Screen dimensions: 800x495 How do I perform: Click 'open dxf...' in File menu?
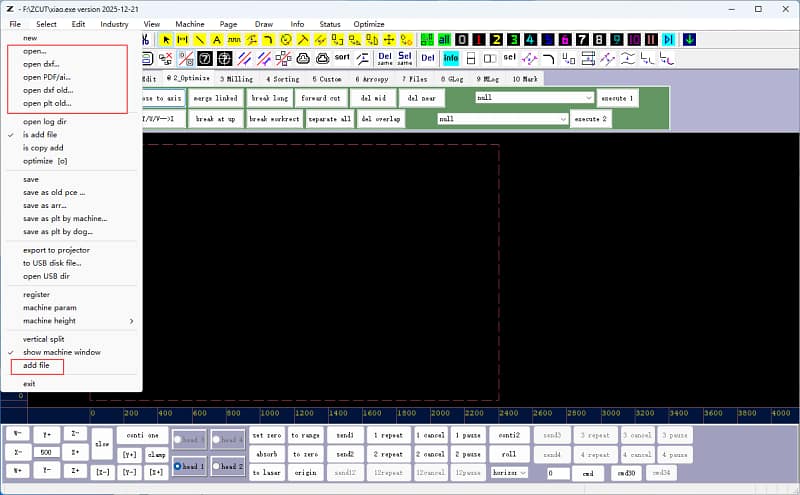pyautogui.click(x=41, y=64)
